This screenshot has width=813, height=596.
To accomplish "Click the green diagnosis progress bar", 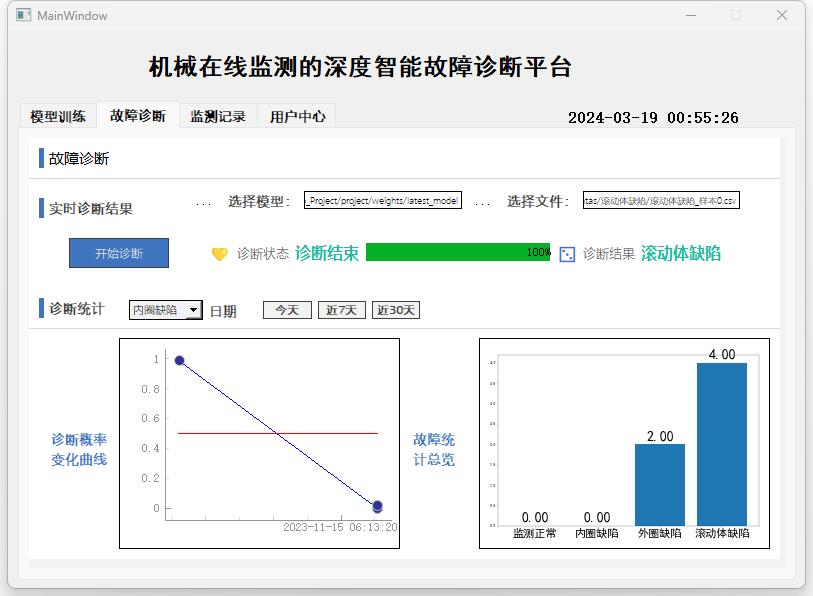I will (x=457, y=253).
